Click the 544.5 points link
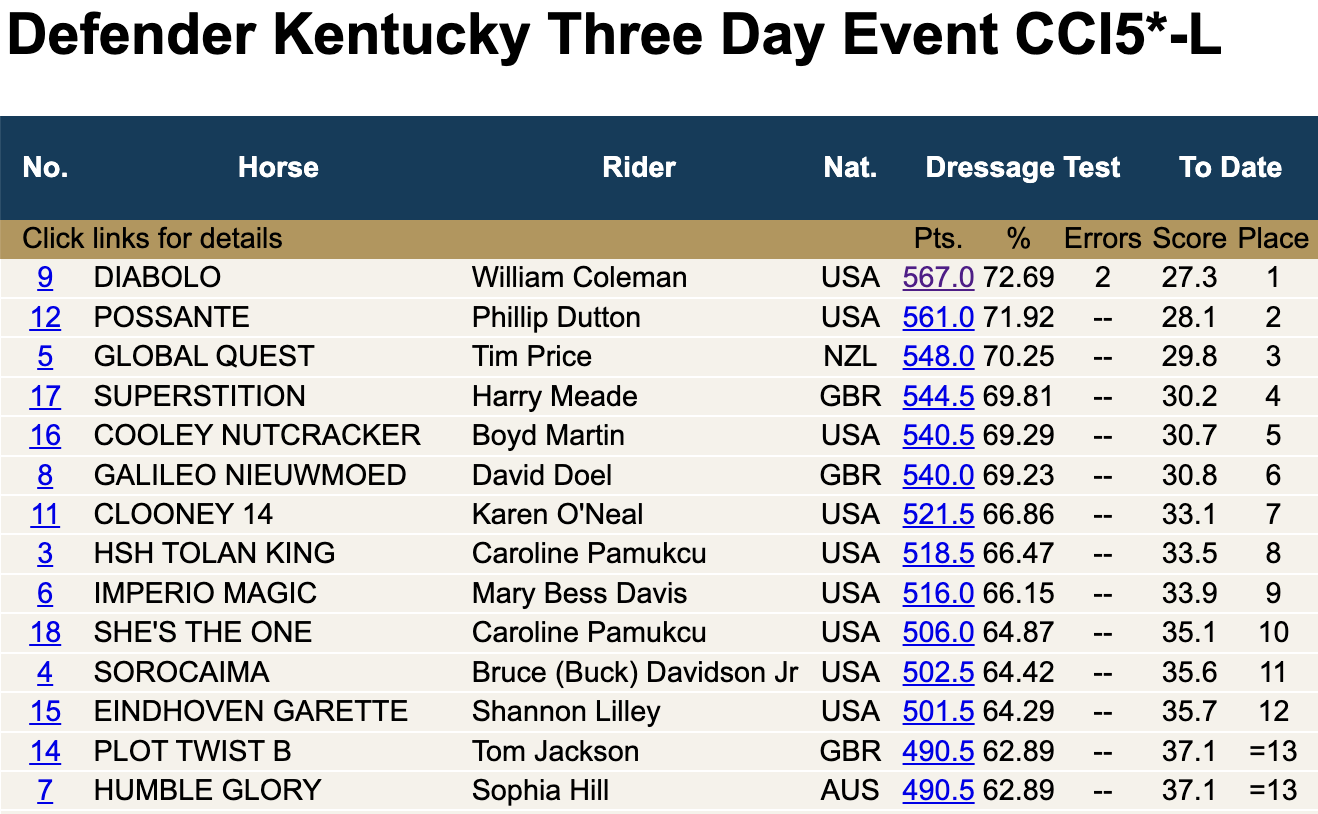This screenshot has height=814, width=1318. 937,396
